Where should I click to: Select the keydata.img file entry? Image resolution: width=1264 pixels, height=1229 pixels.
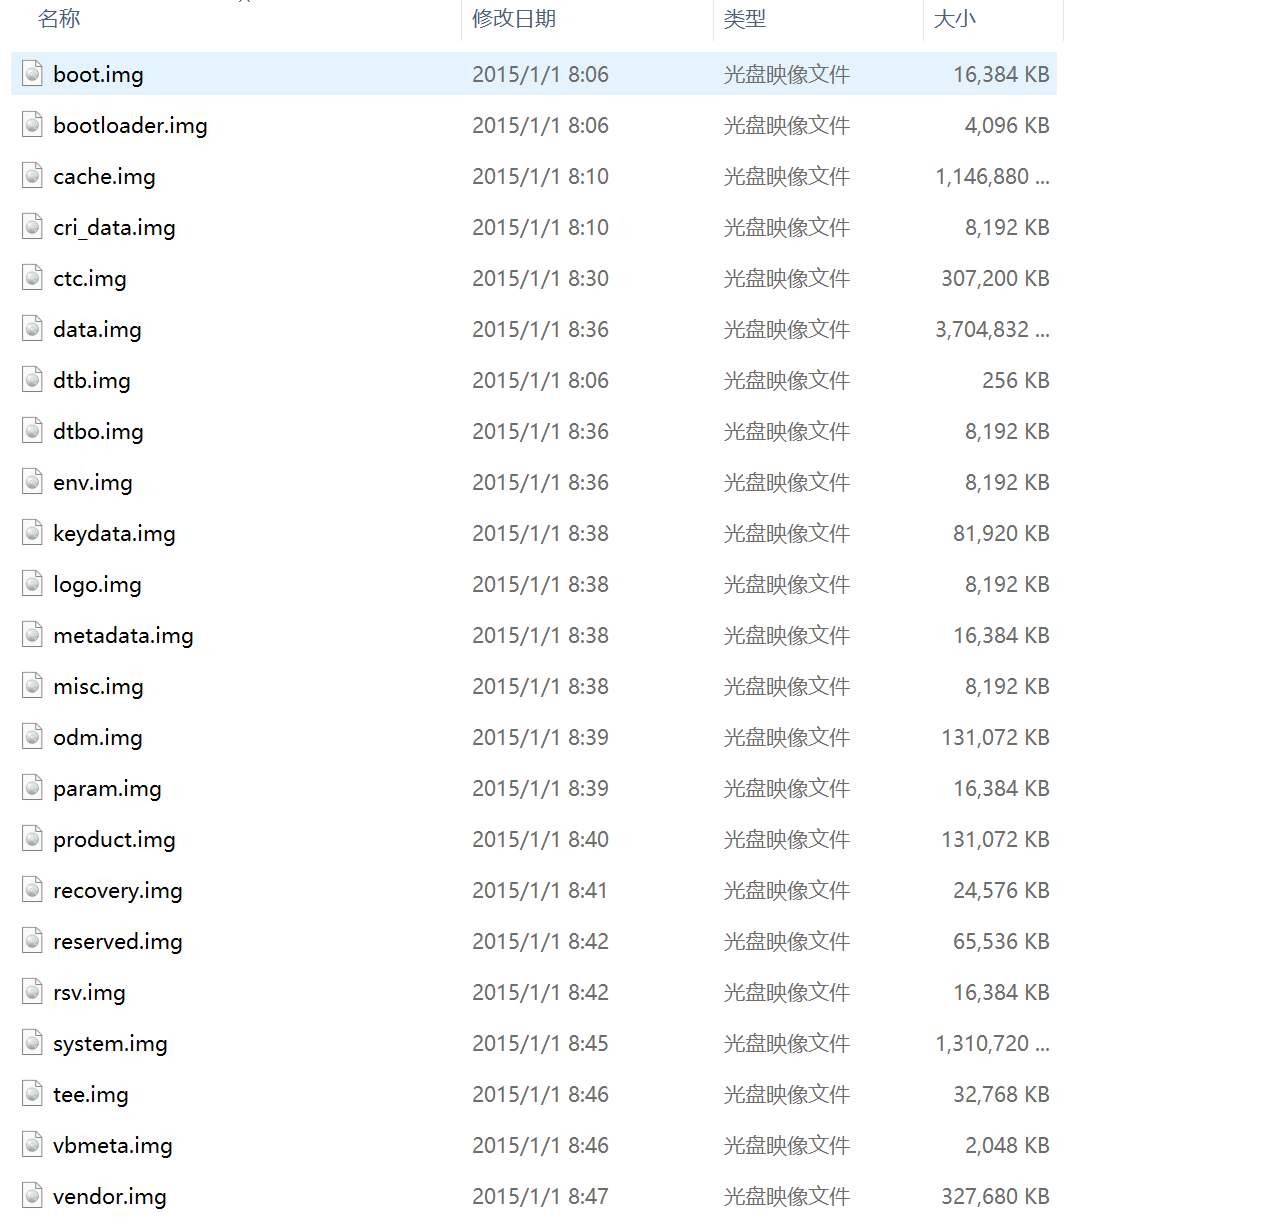[x=114, y=534]
